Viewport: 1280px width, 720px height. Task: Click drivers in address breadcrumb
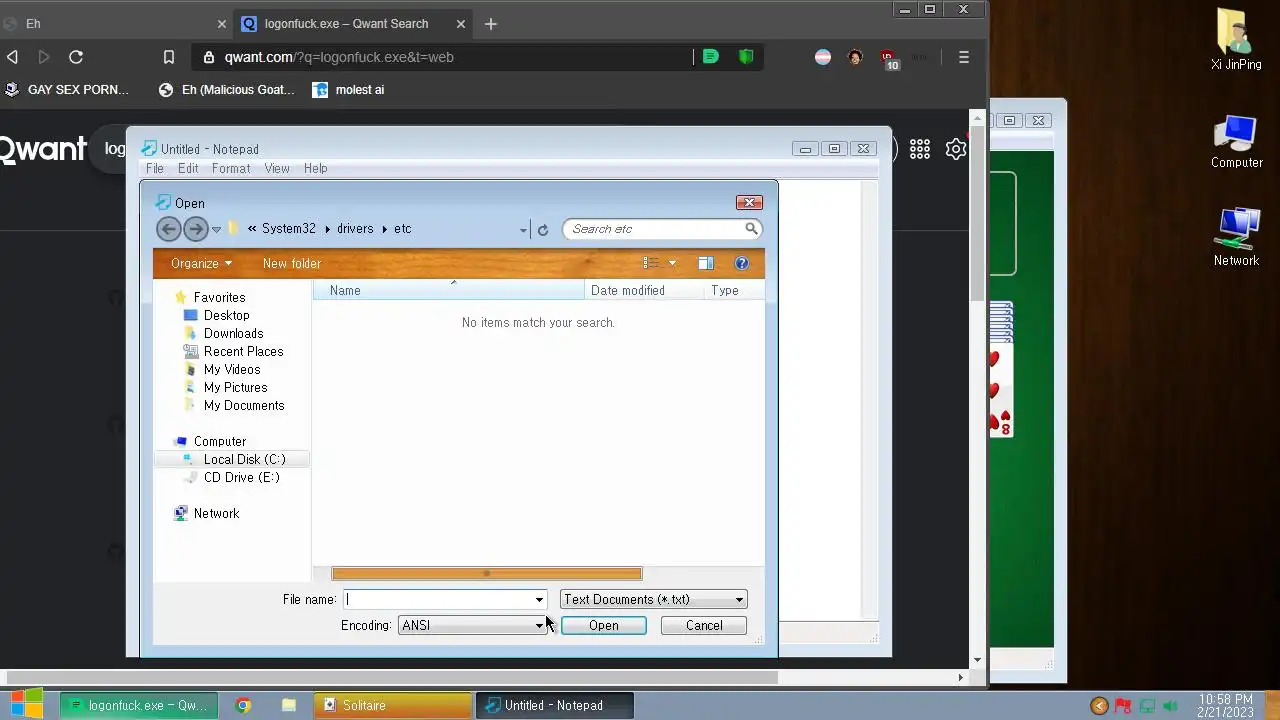pyautogui.click(x=355, y=229)
